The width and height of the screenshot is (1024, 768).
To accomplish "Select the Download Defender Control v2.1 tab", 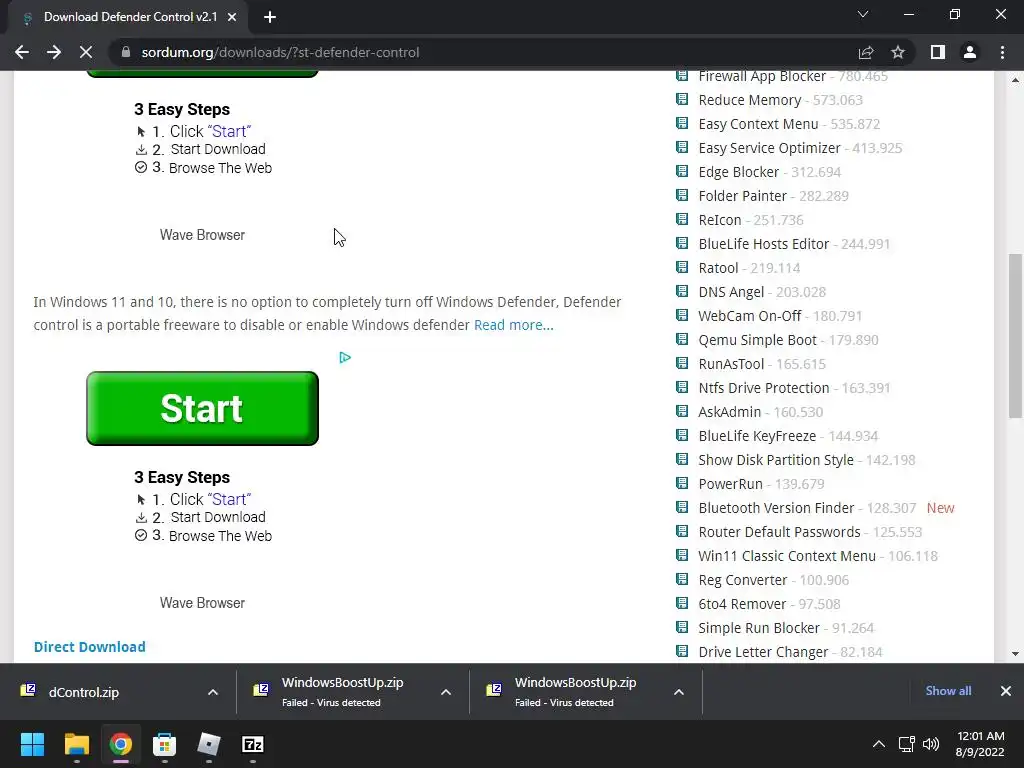I will (130, 17).
